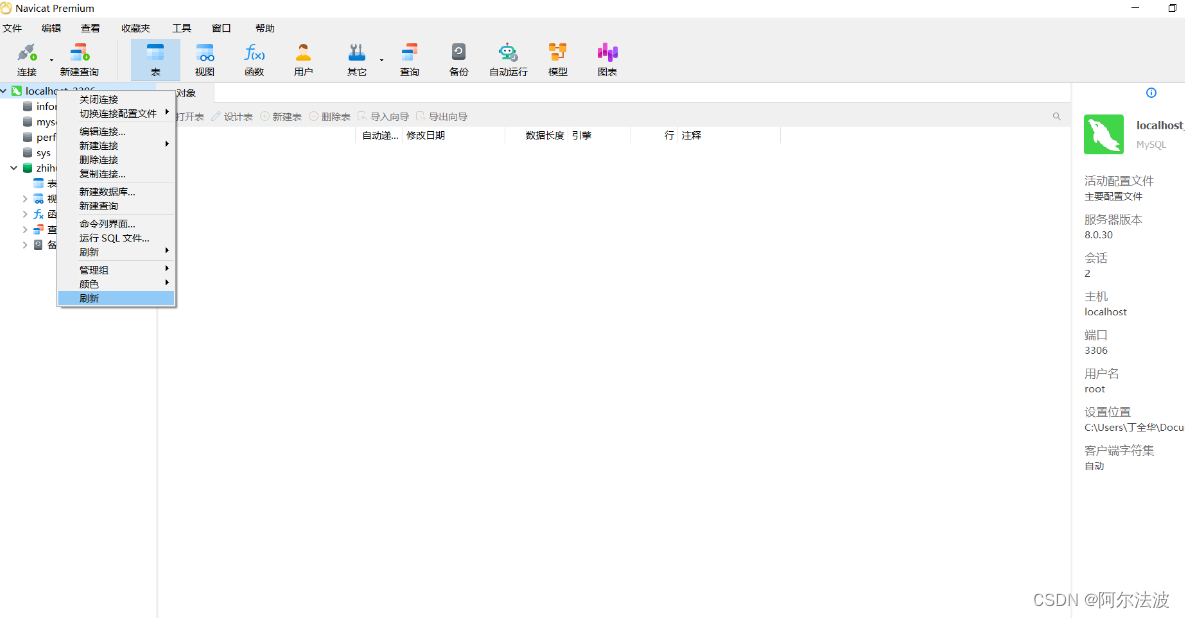Click the highlighted 刷新 entry at the menu bottom
The height and width of the screenshot is (618, 1185).
pos(116,298)
